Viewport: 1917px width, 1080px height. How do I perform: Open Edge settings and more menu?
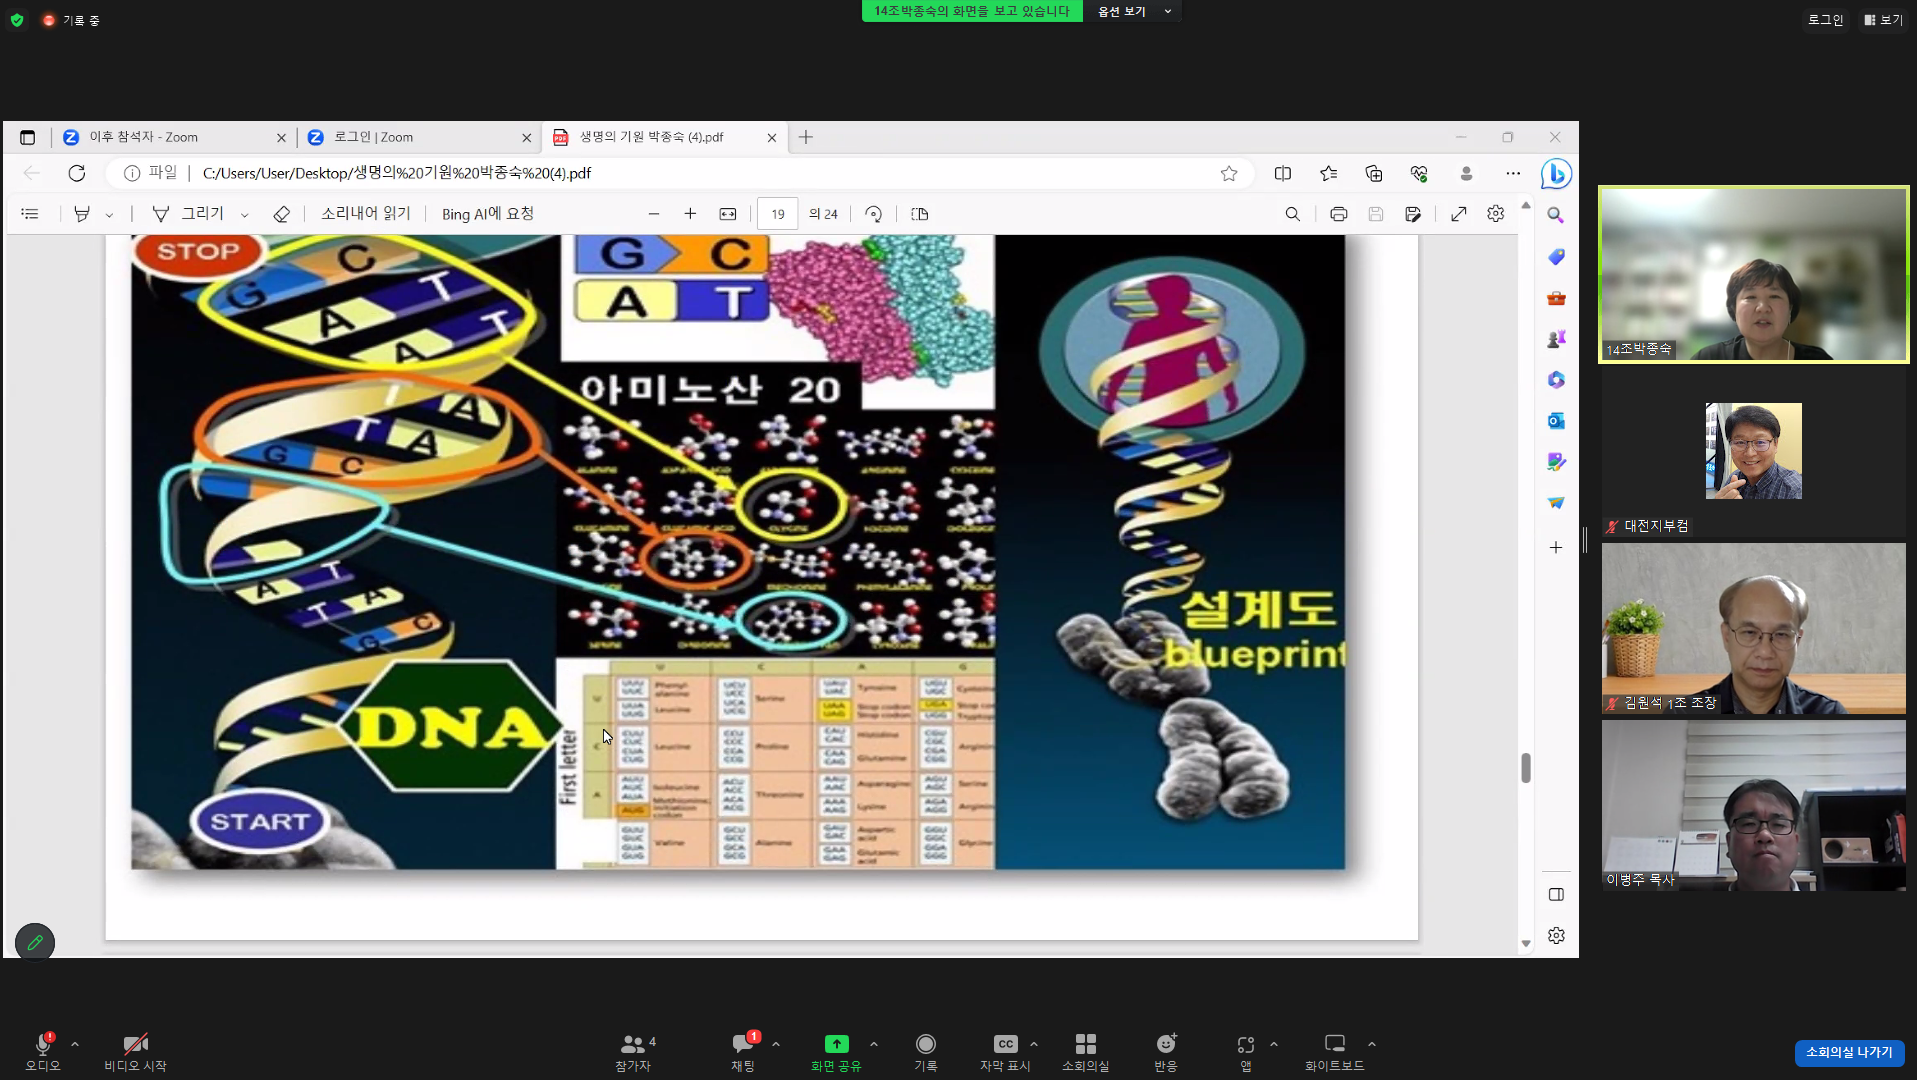1513,173
